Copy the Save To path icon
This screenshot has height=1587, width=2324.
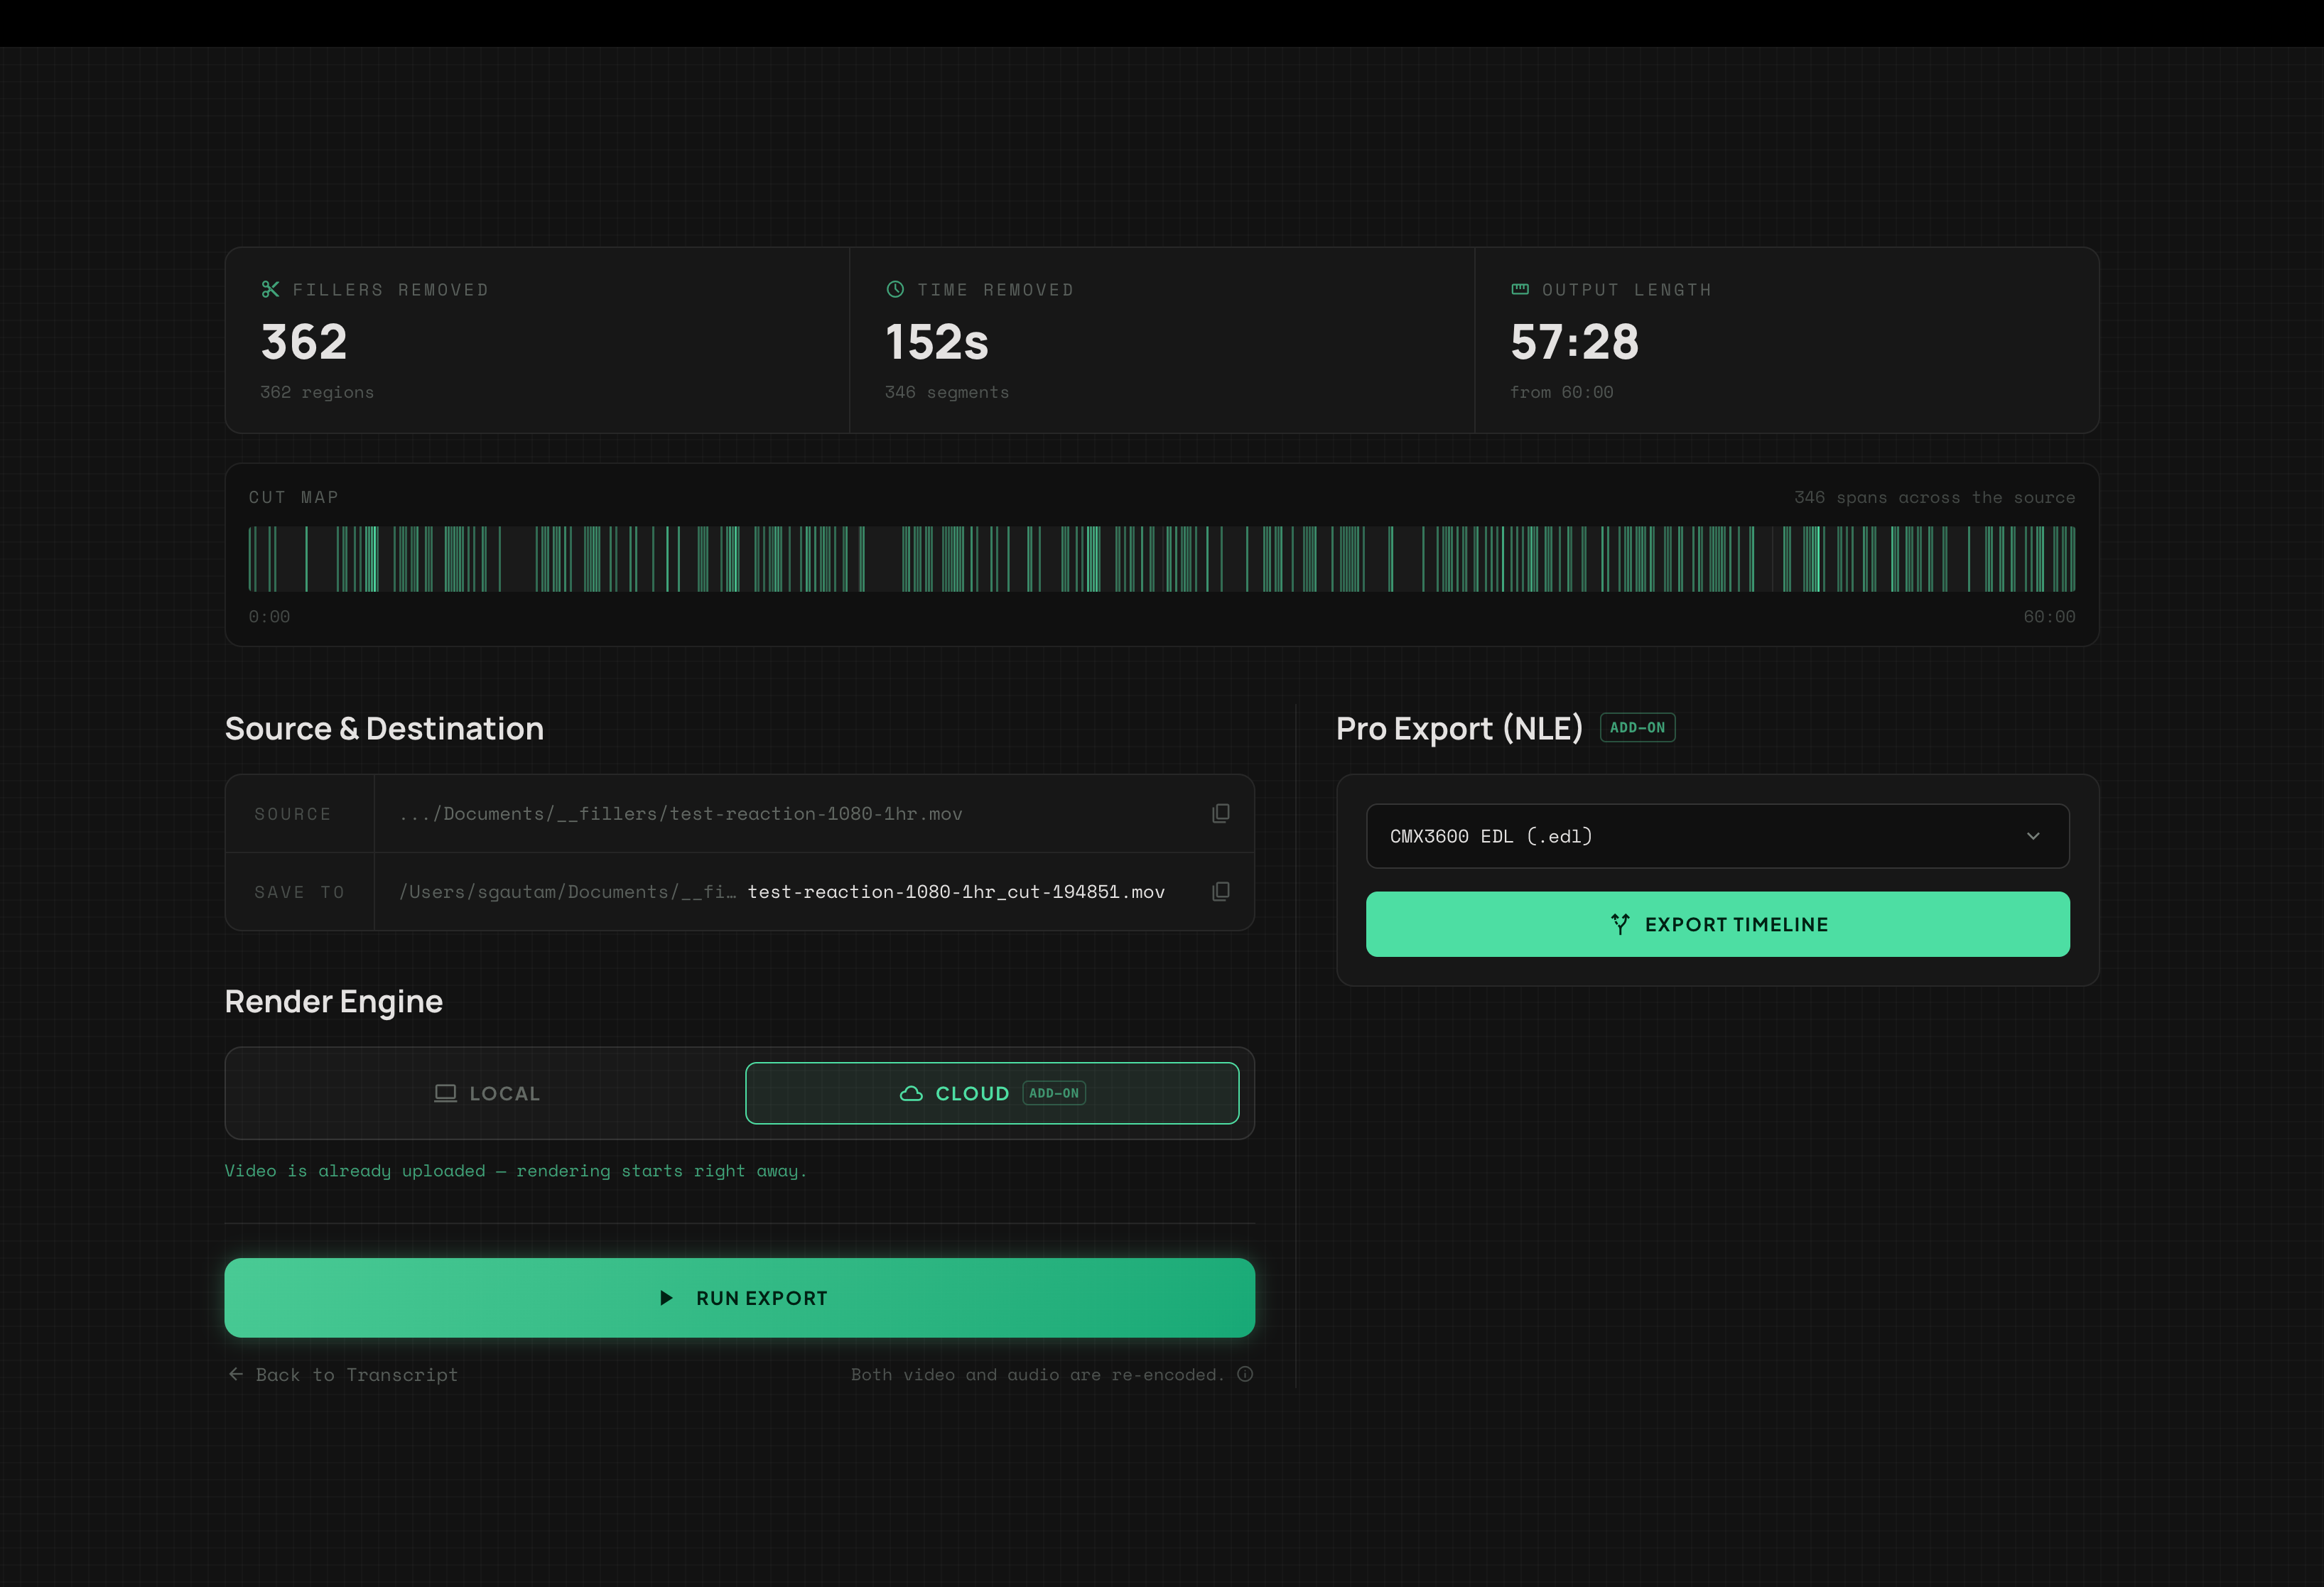click(1220, 891)
